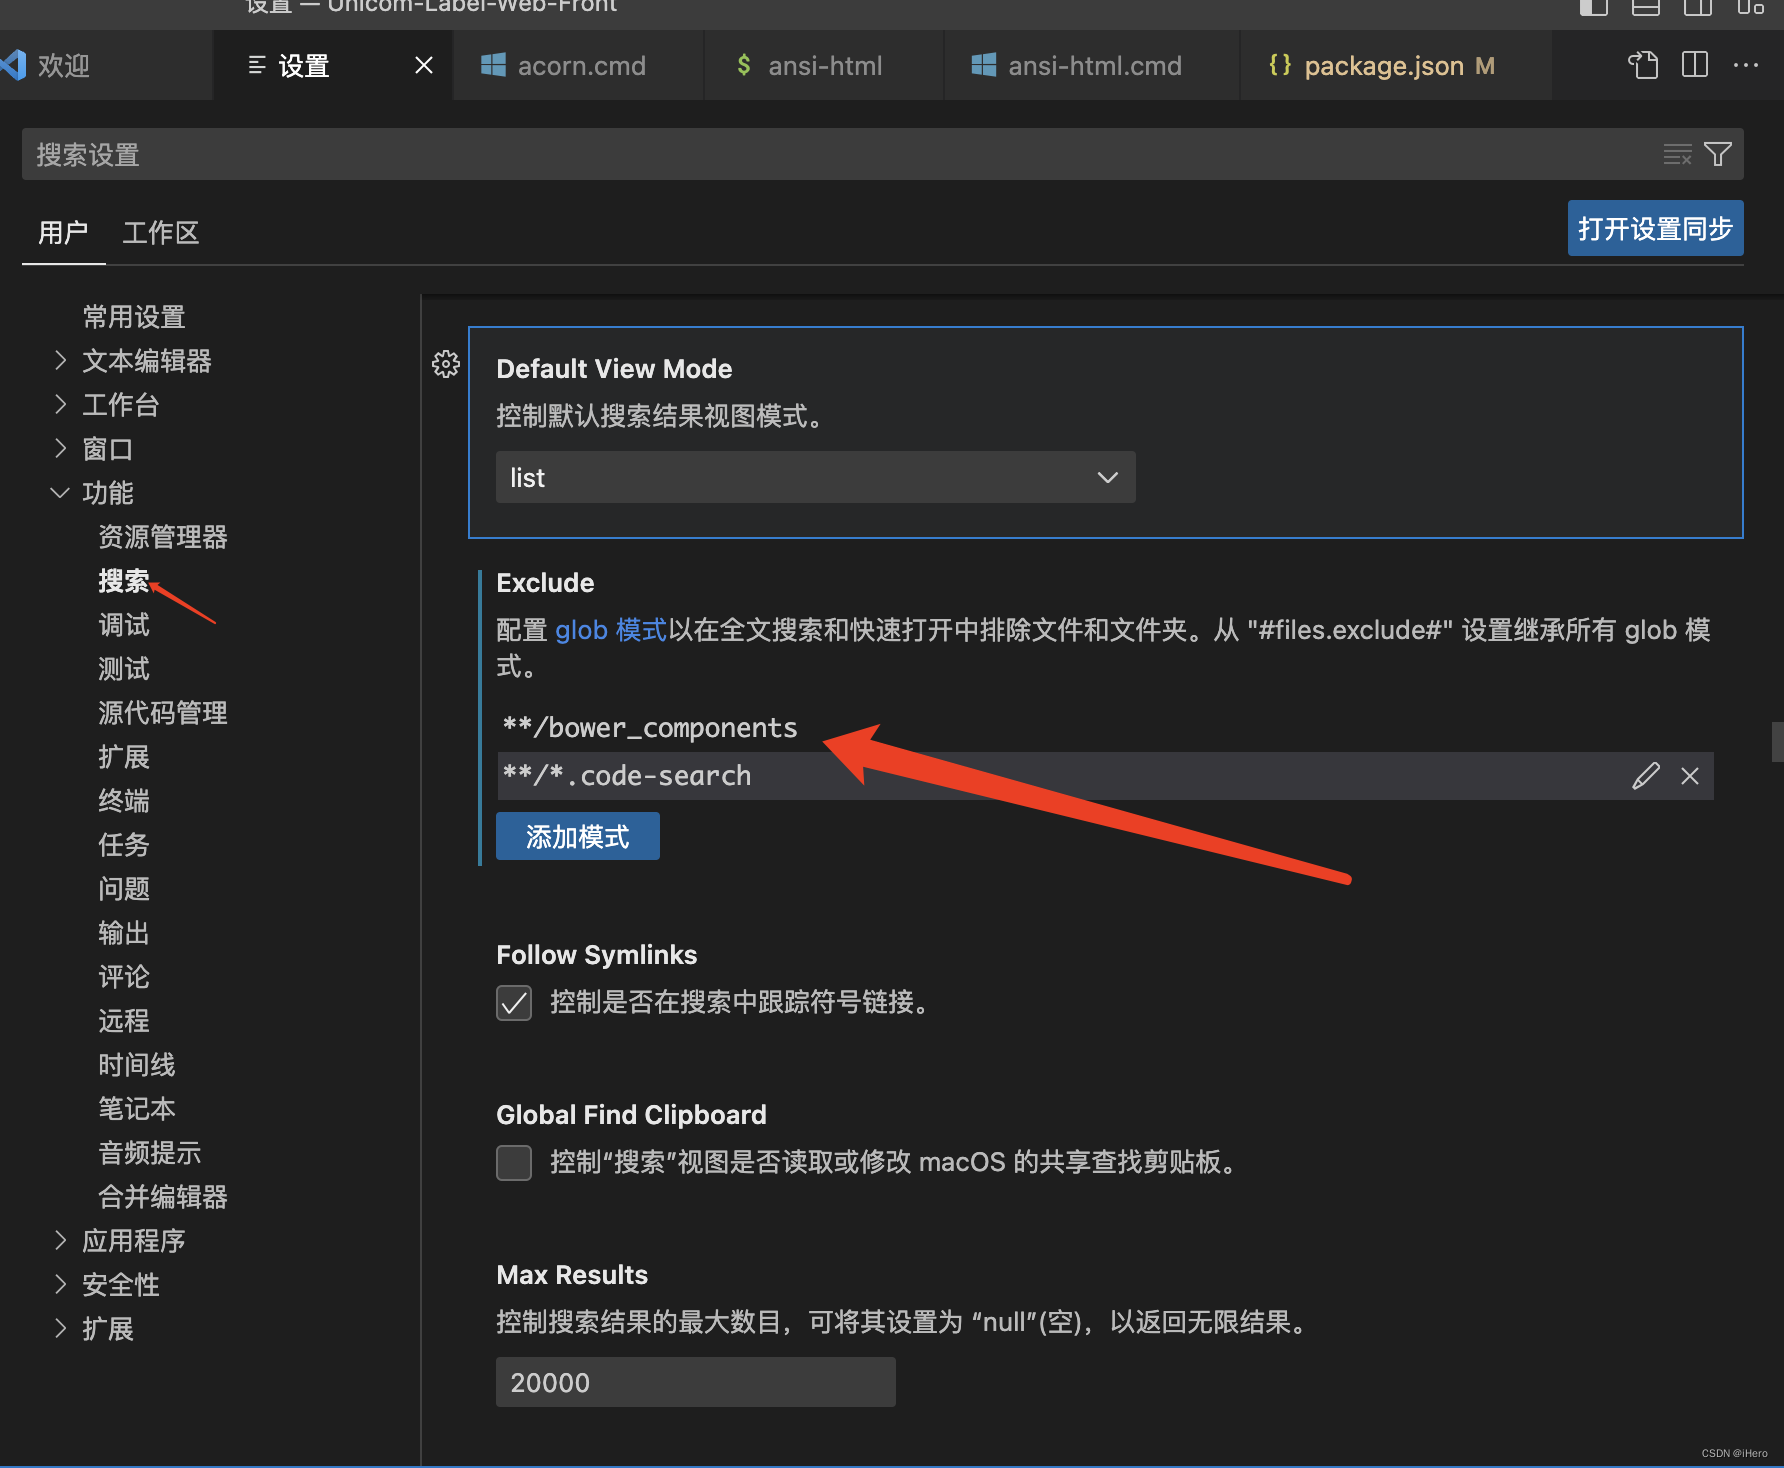Click the Max Results input showing 20000
The height and width of the screenshot is (1468, 1784).
695,1382
